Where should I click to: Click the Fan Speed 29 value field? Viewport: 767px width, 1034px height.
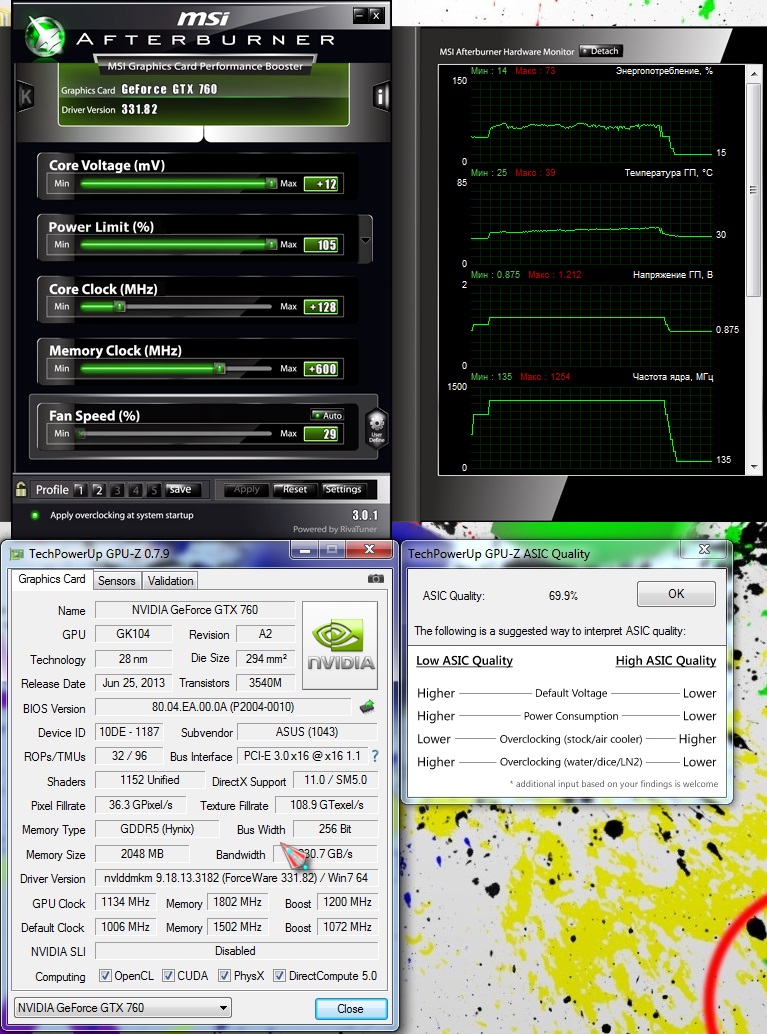[321, 434]
